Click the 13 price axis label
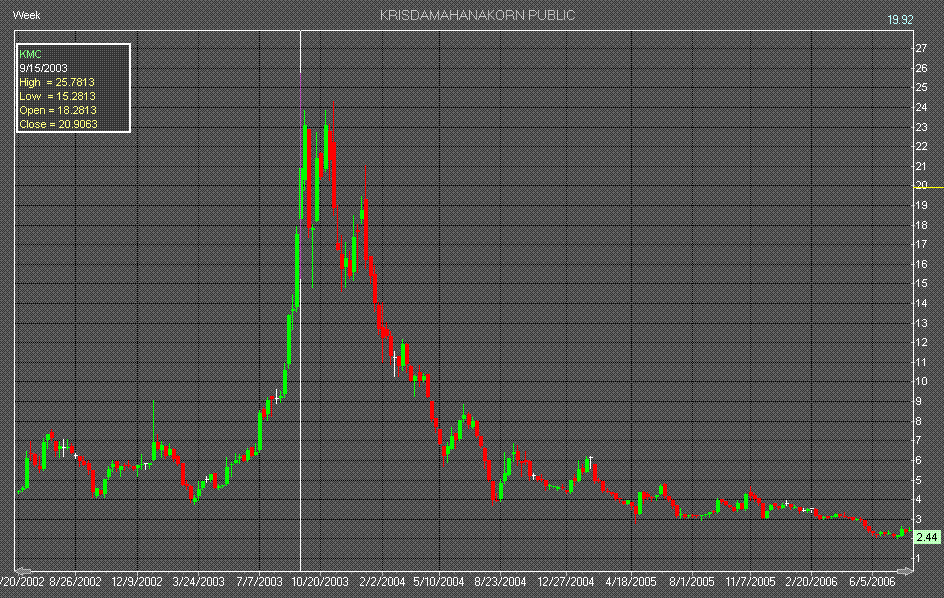 click(x=921, y=323)
